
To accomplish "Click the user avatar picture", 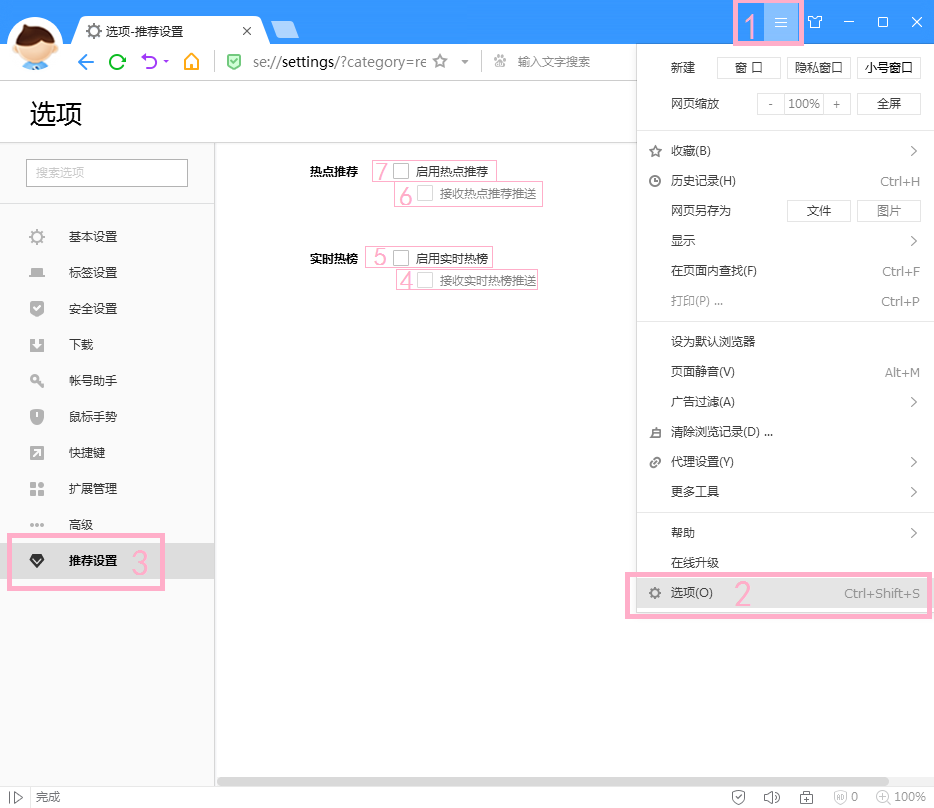I will [x=35, y=44].
